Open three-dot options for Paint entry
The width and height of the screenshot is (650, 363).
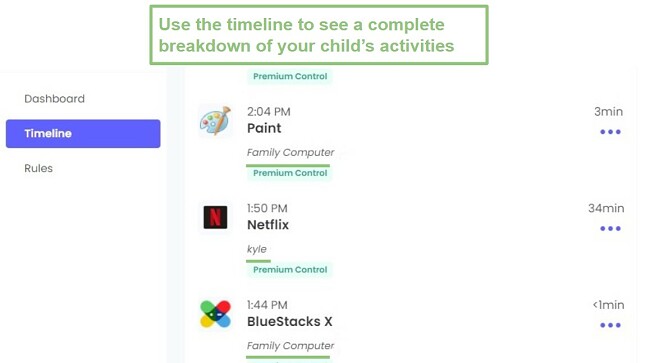(610, 132)
